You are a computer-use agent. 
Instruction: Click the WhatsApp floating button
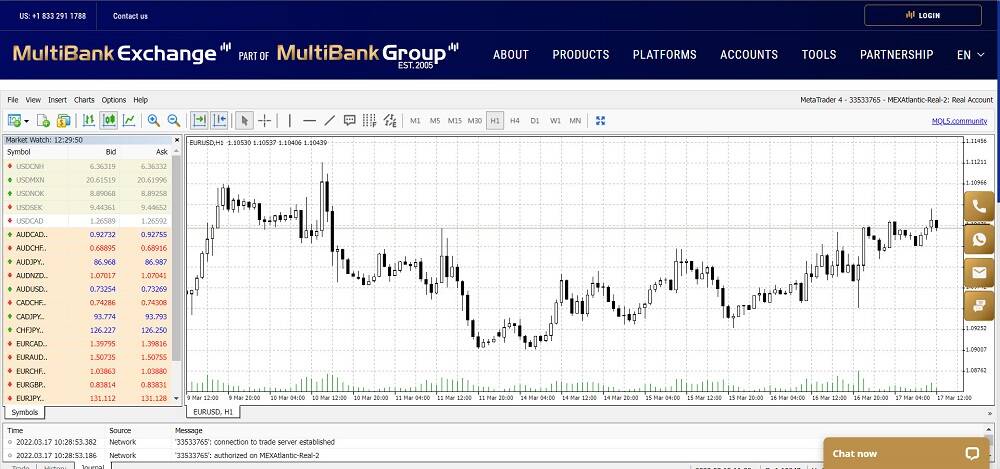979,240
